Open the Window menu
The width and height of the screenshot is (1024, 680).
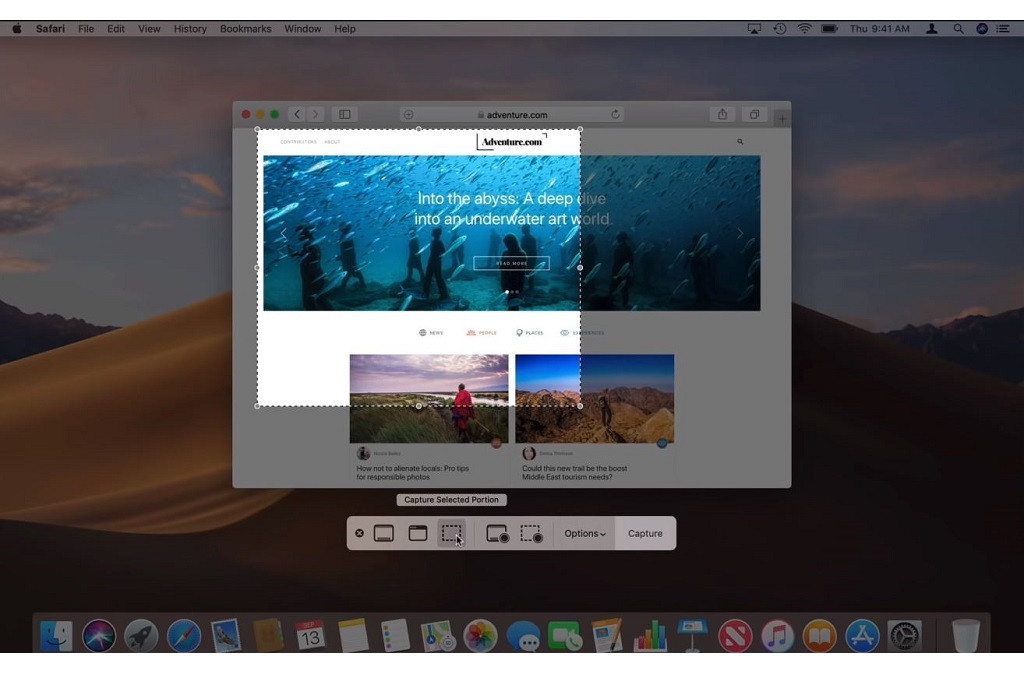302,29
